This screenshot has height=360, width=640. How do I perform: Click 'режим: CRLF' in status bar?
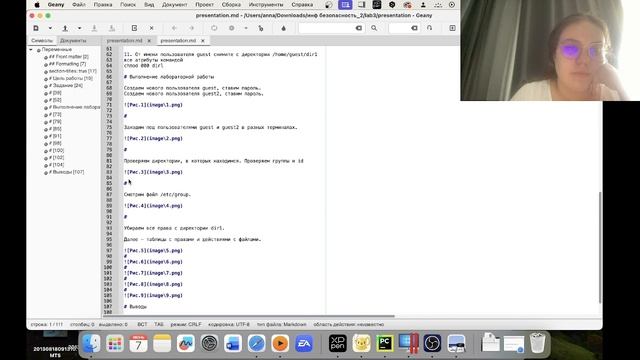point(186,324)
